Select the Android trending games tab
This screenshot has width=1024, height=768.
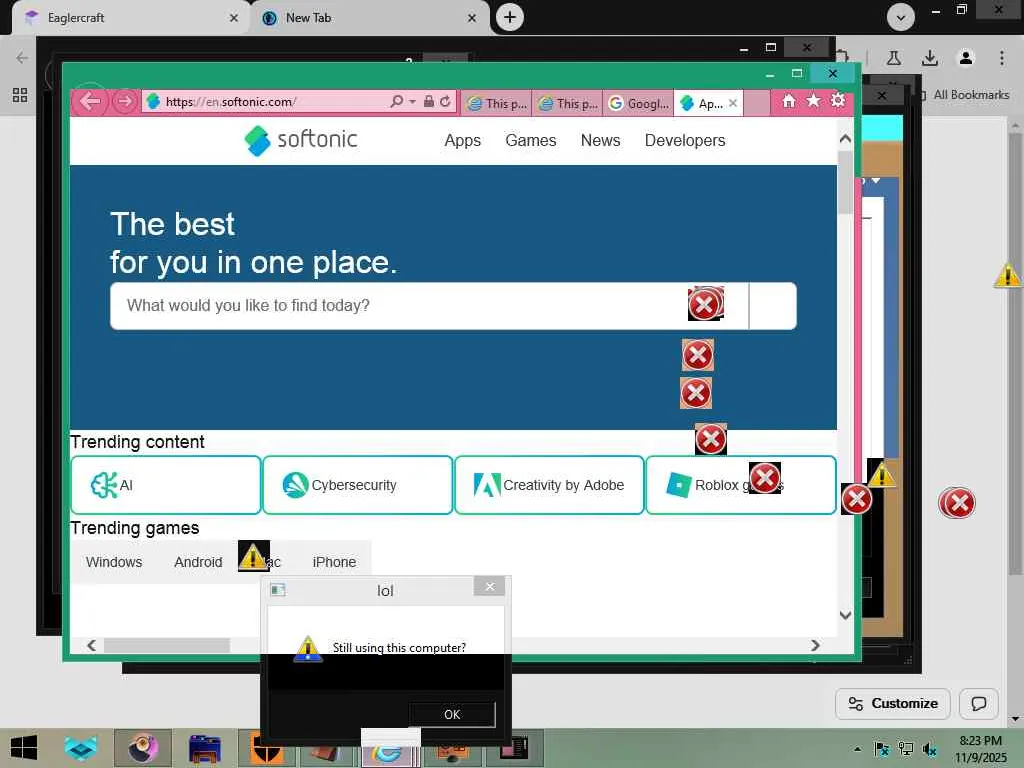click(x=199, y=562)
